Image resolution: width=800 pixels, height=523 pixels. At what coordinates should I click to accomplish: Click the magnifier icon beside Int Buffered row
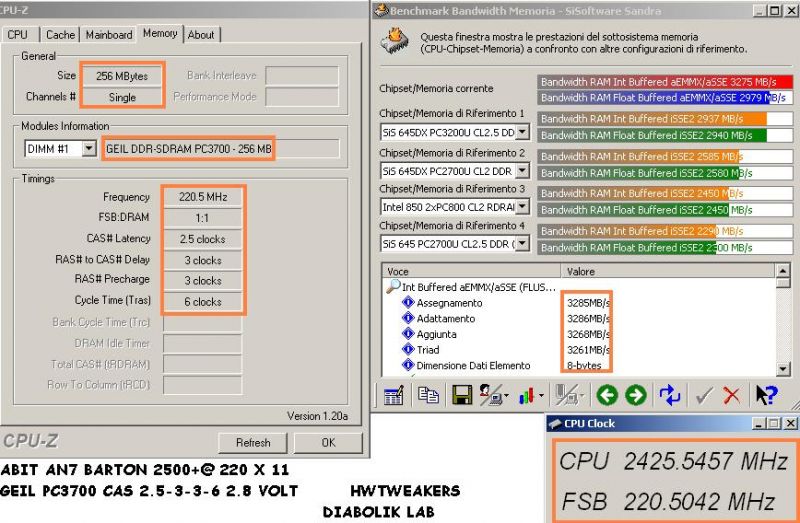click(392, 286)
